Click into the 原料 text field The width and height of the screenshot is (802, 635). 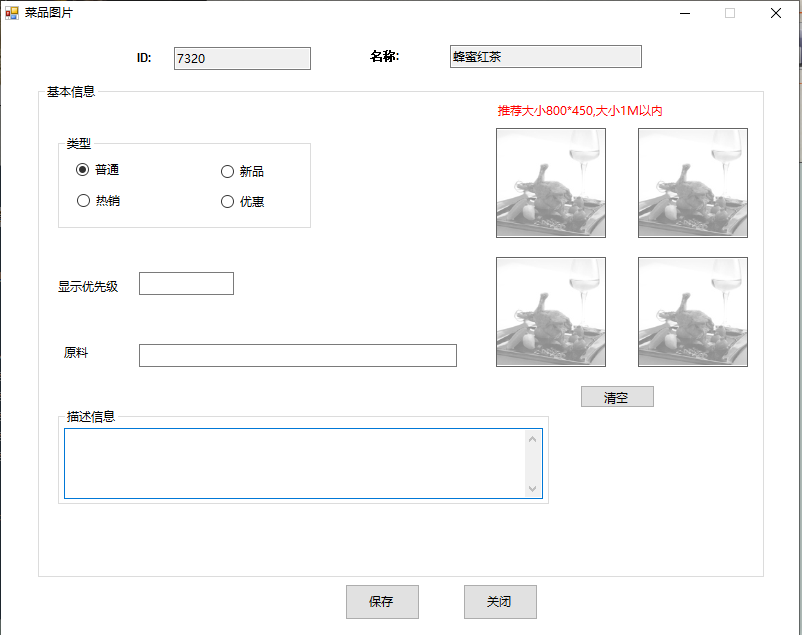coord(298,355)
